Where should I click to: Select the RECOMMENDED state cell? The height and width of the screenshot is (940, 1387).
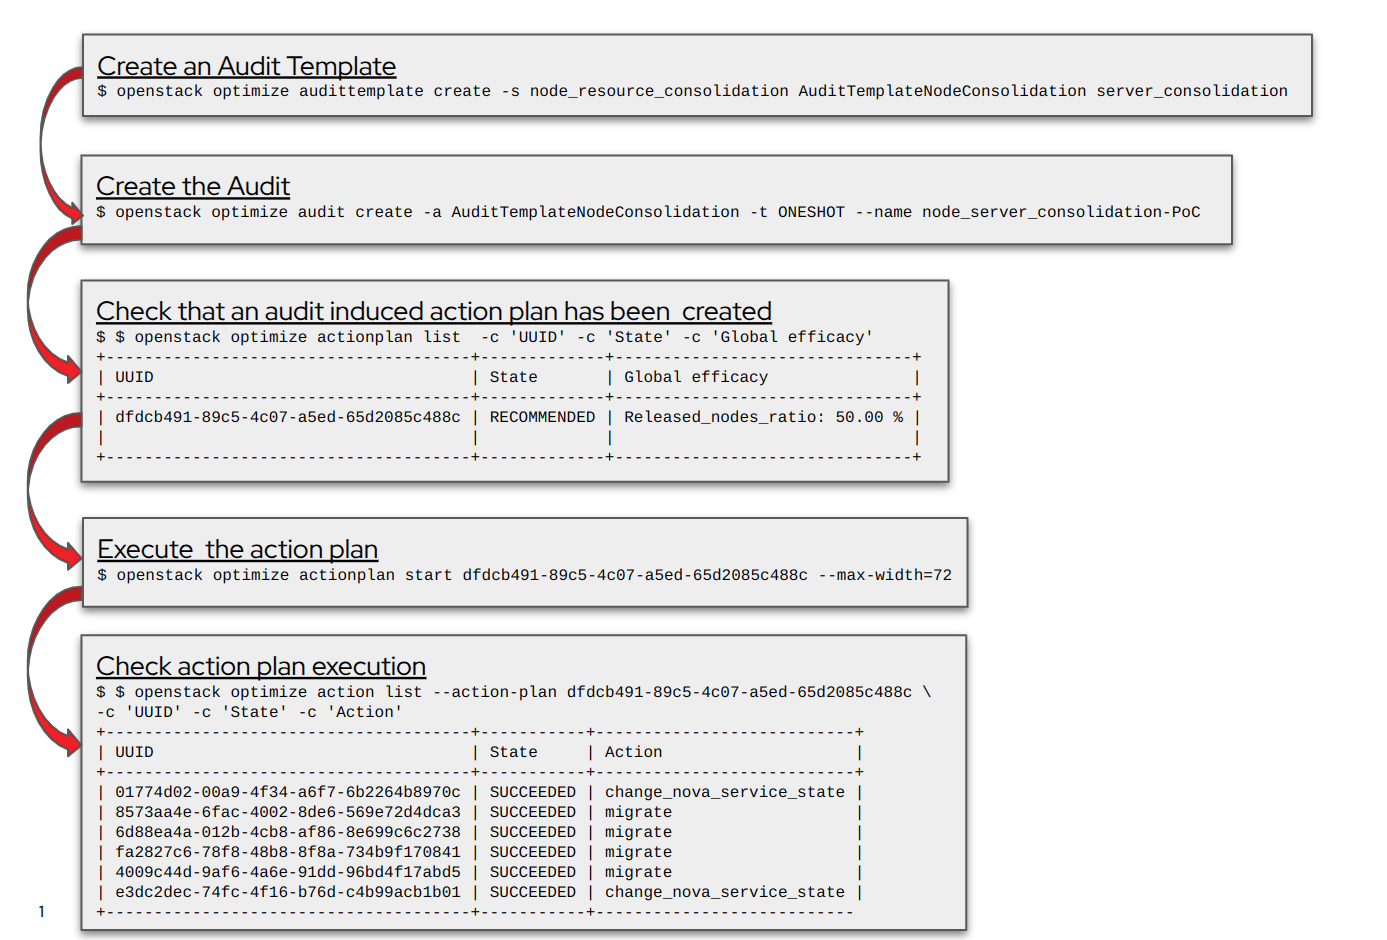point(542,417)
